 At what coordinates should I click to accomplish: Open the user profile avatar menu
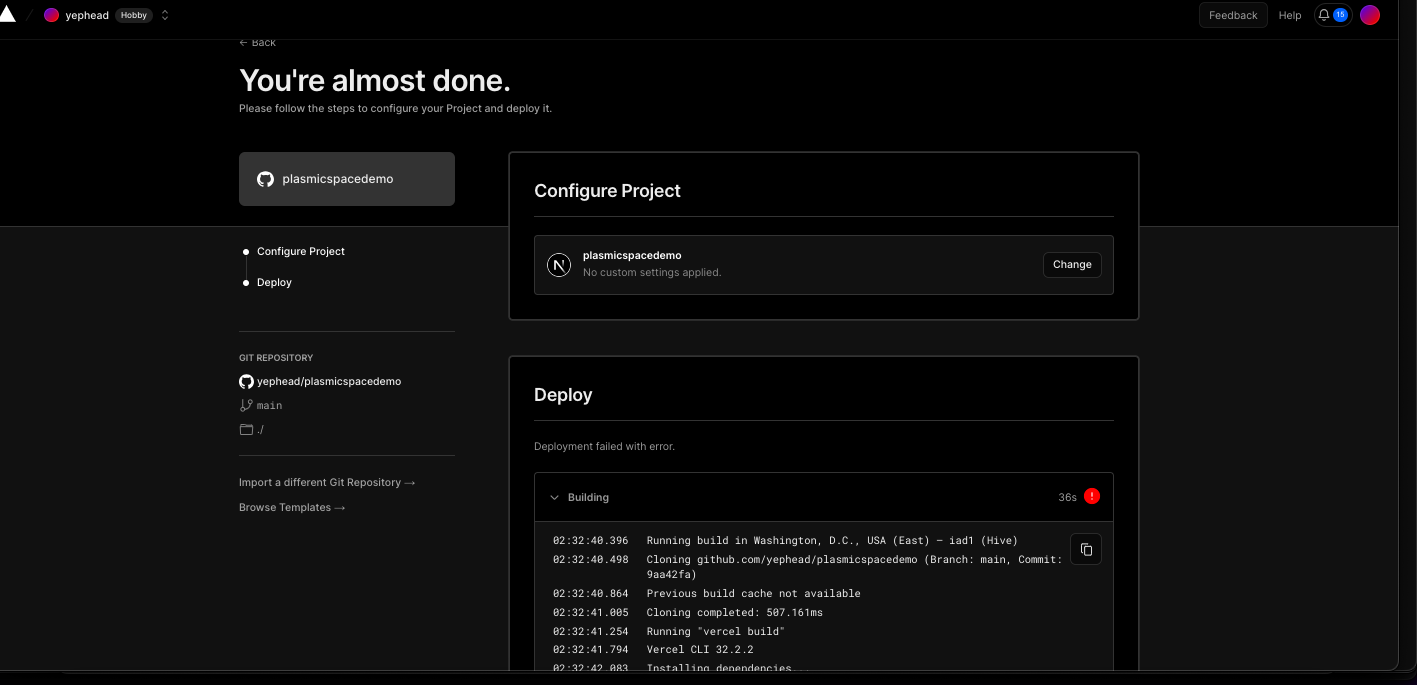[1369, 15]
